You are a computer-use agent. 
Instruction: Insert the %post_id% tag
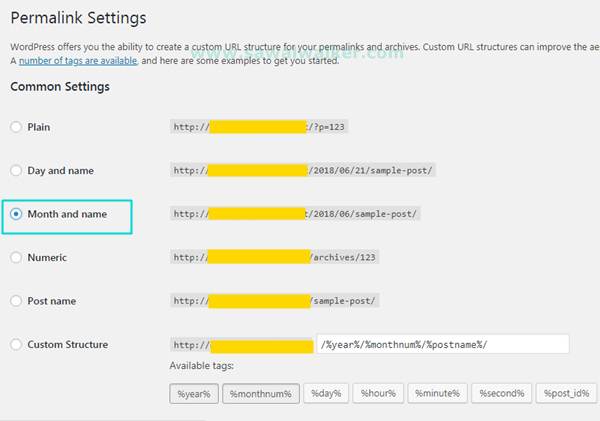point(566,393)
